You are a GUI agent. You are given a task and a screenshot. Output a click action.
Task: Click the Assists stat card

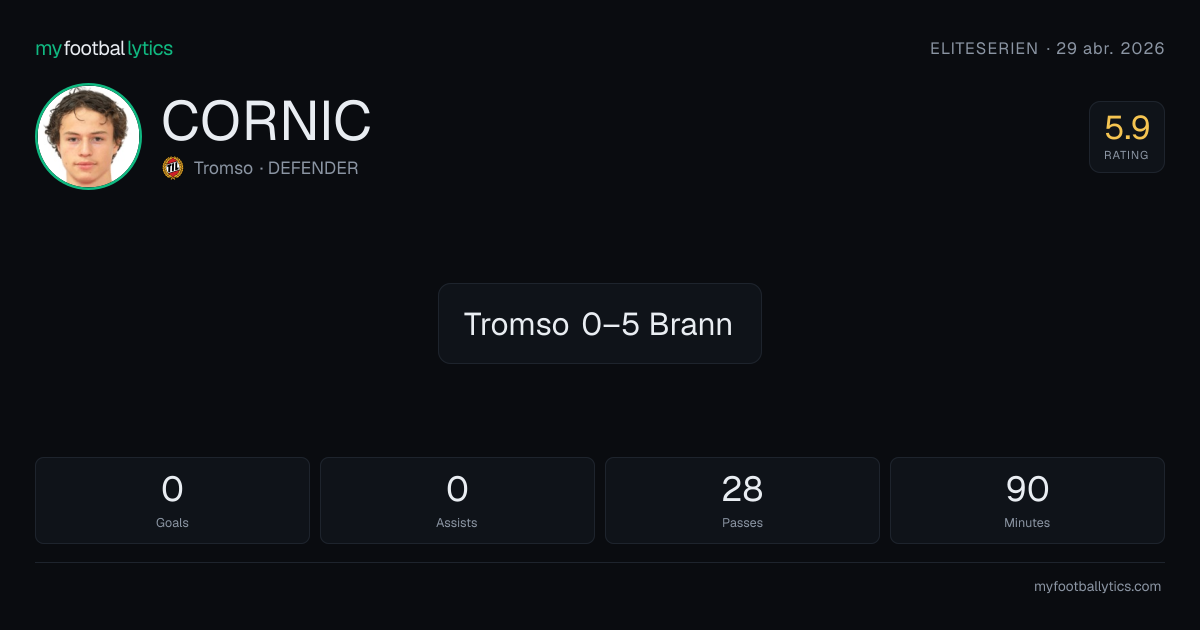click(457, 500)
